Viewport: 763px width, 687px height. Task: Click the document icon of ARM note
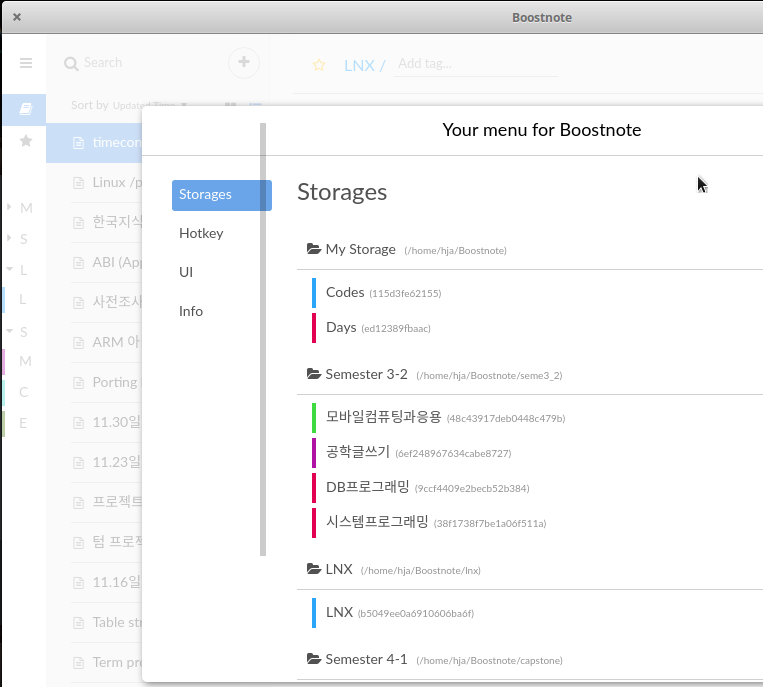(x=78, y=343)
